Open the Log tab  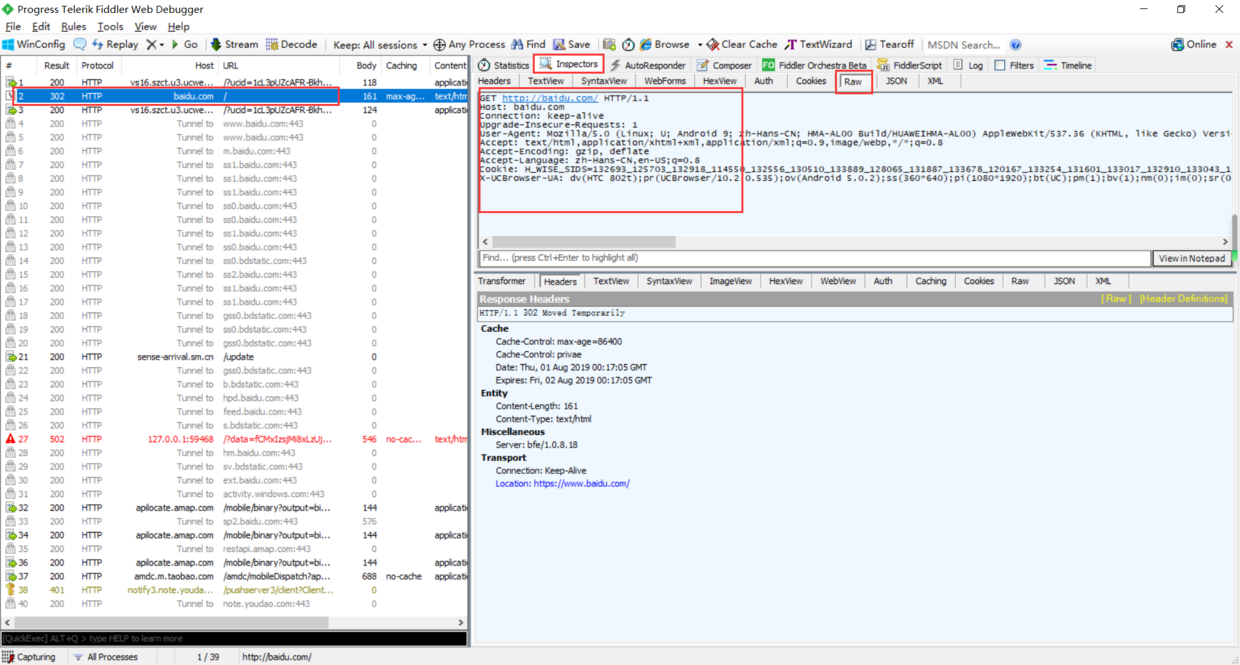pyautogui.click(x=968, y=65)
